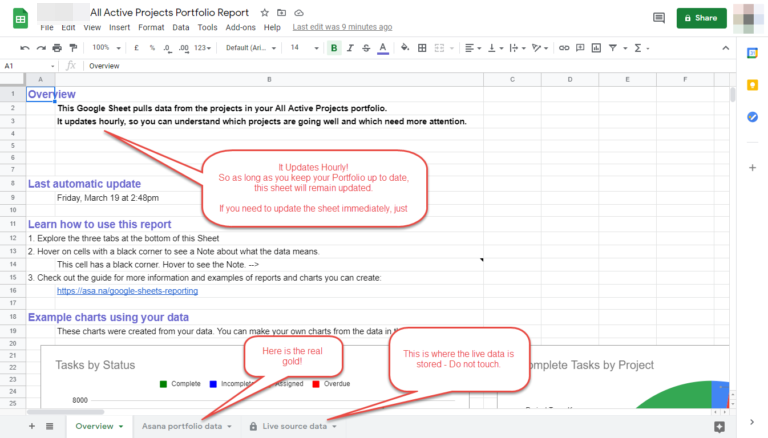
Task: Click the Get add-ons plus icon
Action: (x=752, y=168)
